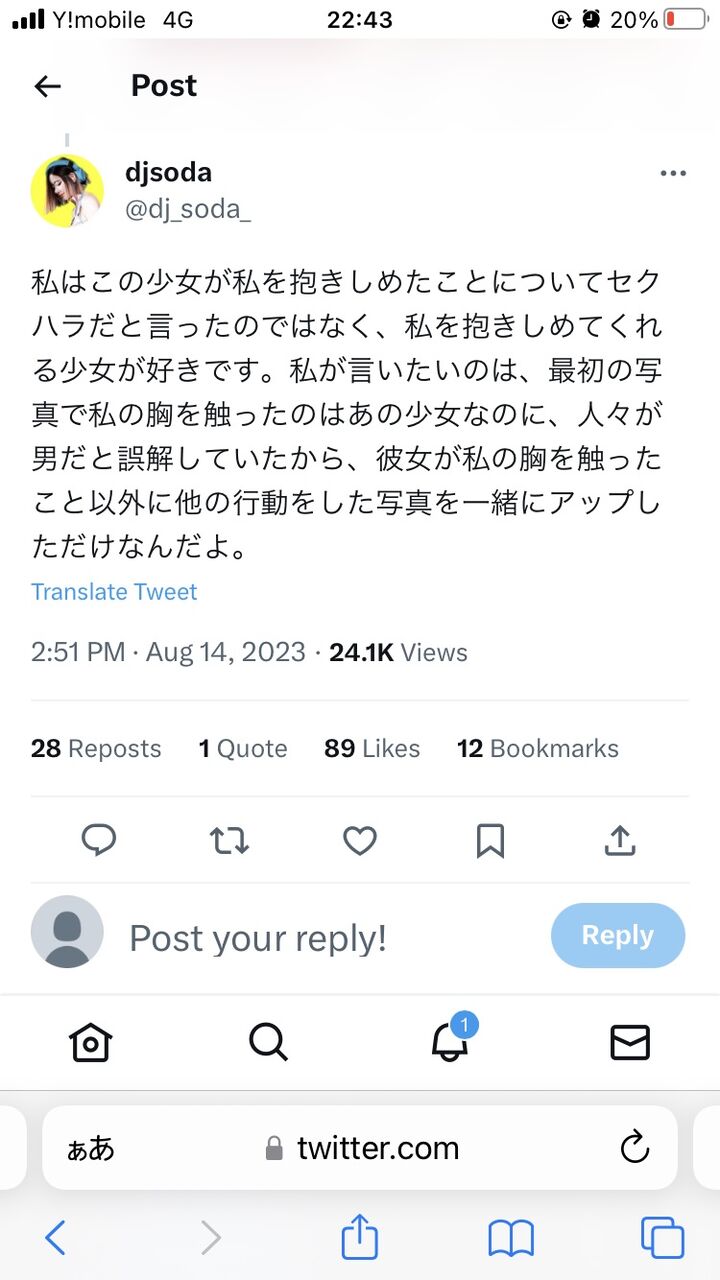Focus the Post your reply field
Screen dimensions: 720x1280
point(258,938)
